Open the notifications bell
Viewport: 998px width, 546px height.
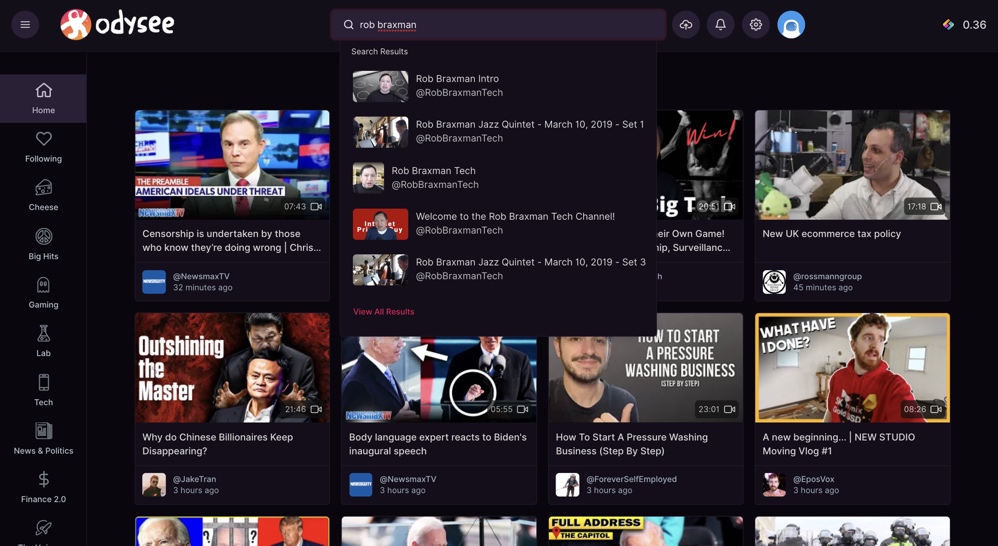[720, 25]
